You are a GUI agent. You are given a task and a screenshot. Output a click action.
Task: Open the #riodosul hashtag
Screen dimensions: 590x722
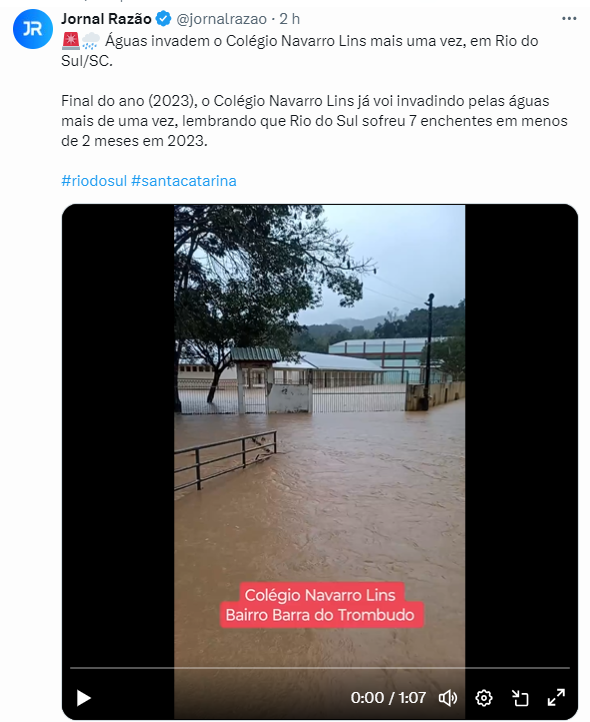click(94, 180)
